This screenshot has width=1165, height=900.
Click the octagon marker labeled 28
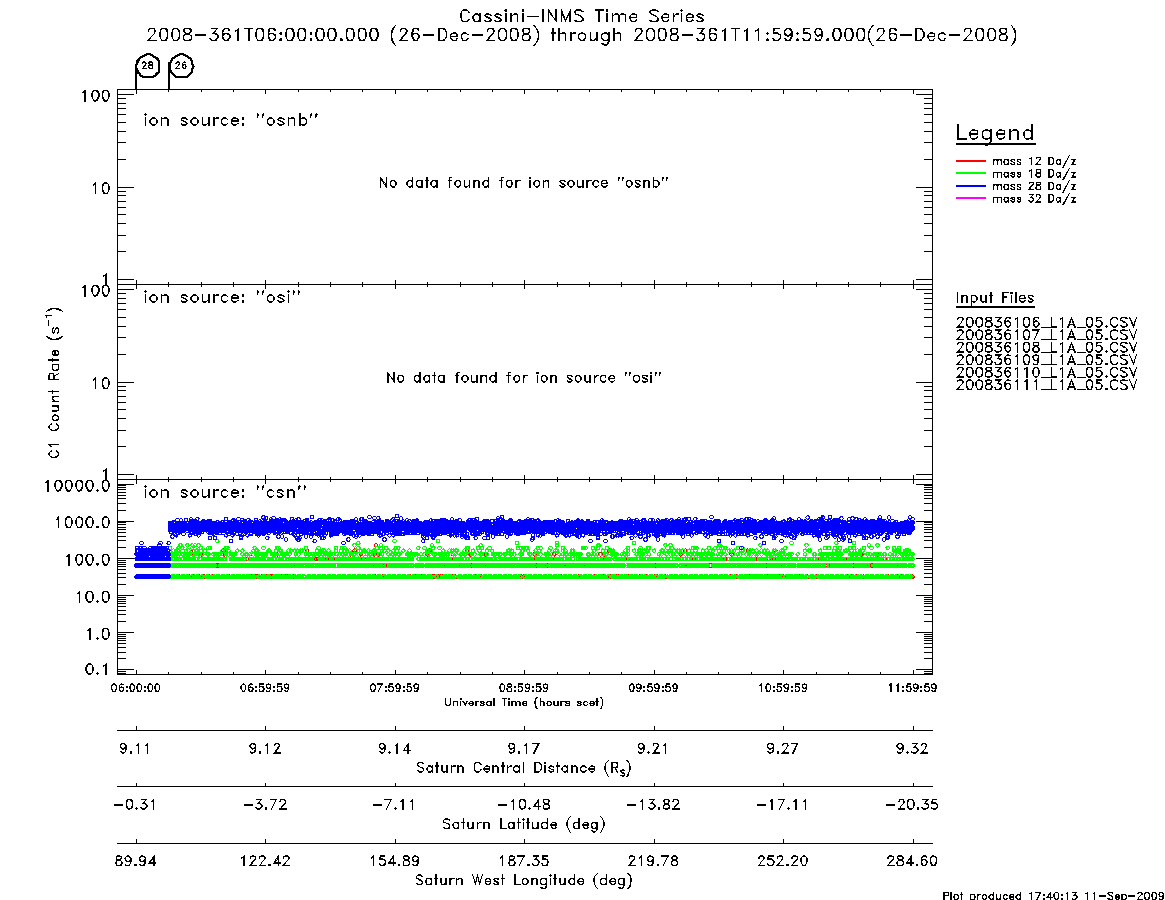(148, 66)
